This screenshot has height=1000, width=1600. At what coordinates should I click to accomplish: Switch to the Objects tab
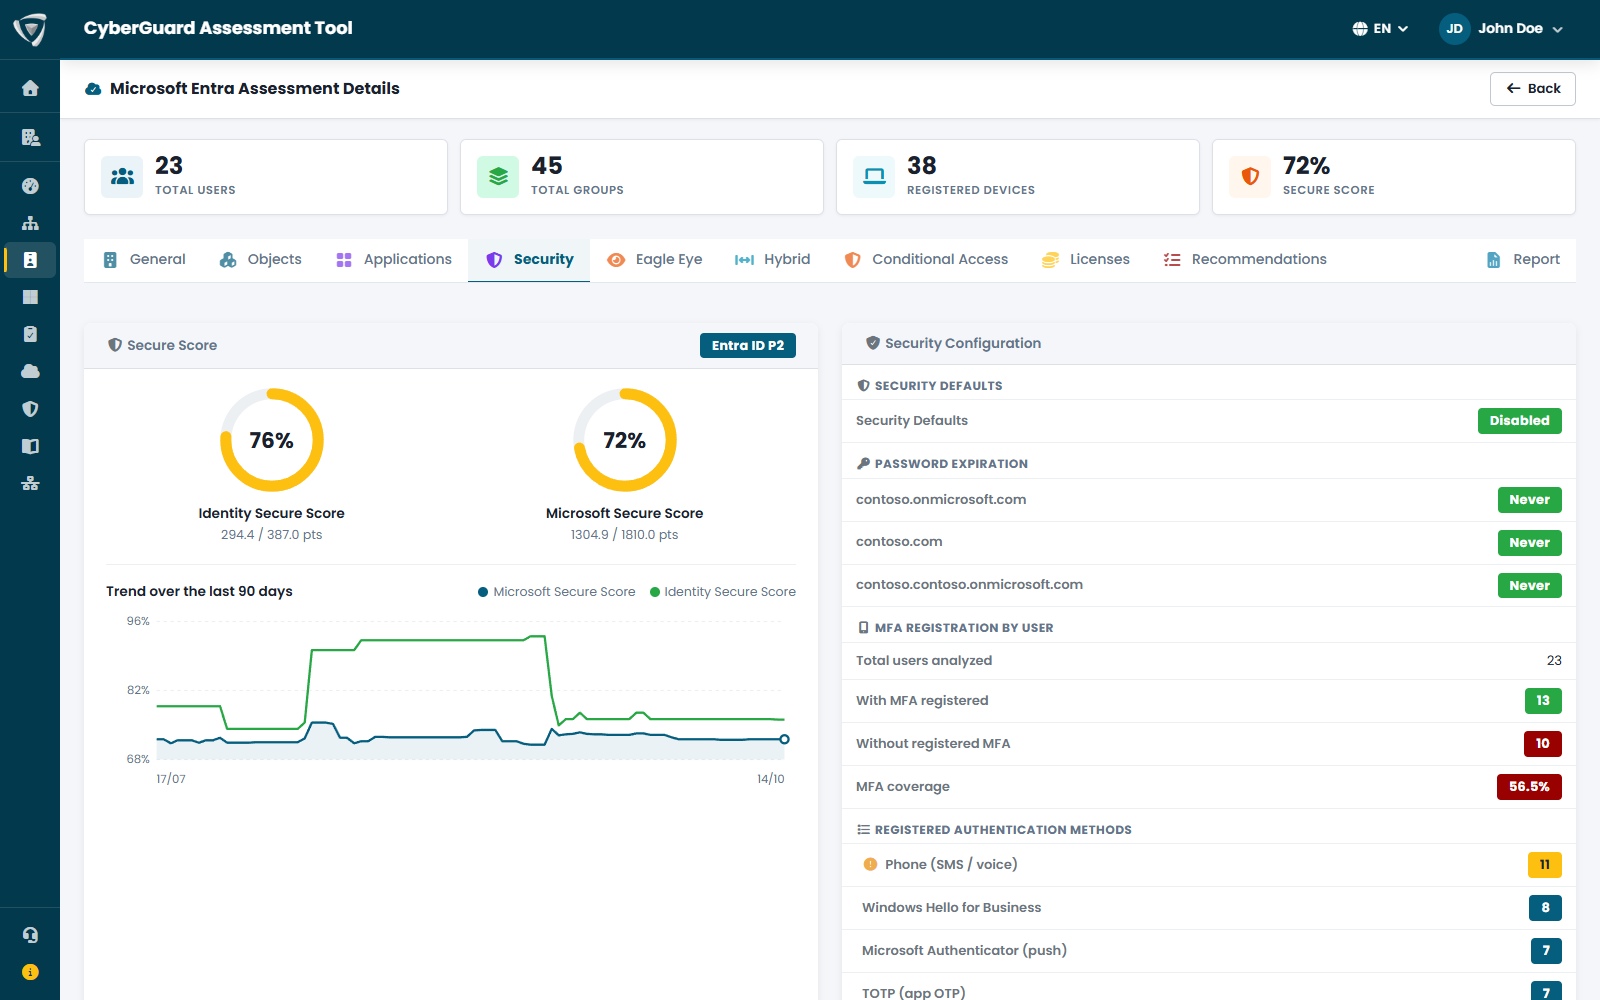(260, 260)
